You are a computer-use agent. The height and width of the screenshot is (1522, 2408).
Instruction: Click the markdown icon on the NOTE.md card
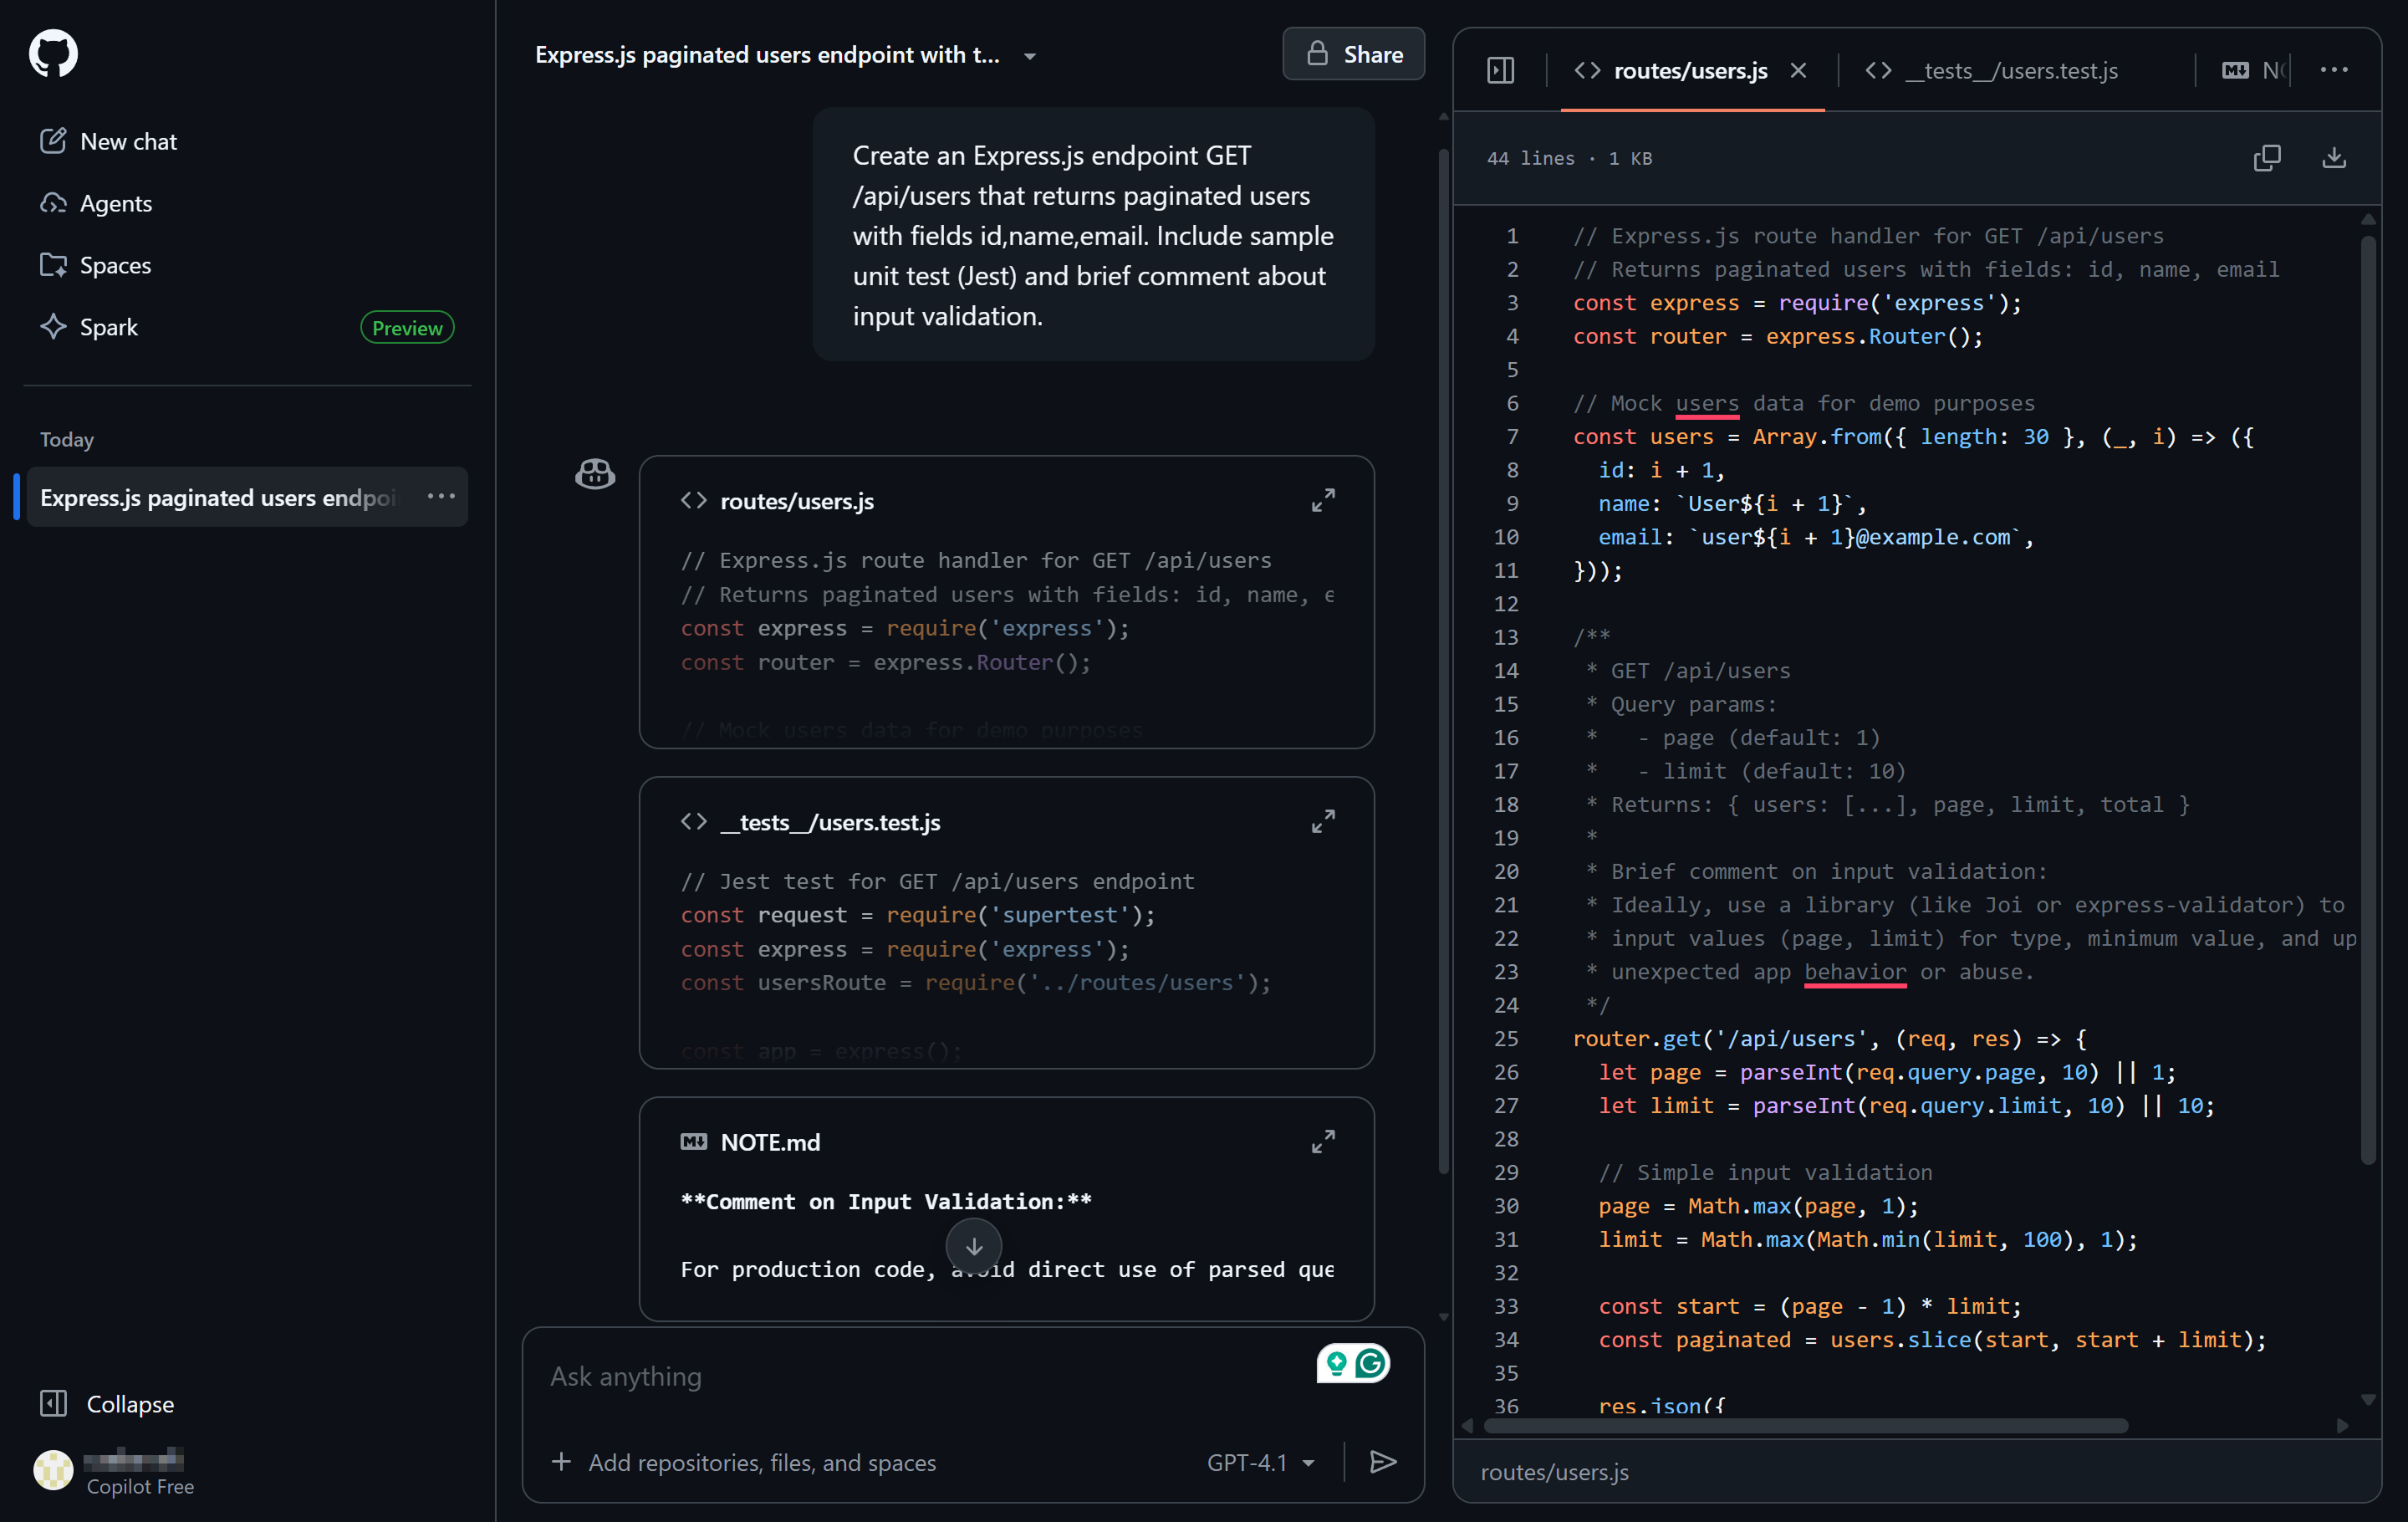[693, 1141]
